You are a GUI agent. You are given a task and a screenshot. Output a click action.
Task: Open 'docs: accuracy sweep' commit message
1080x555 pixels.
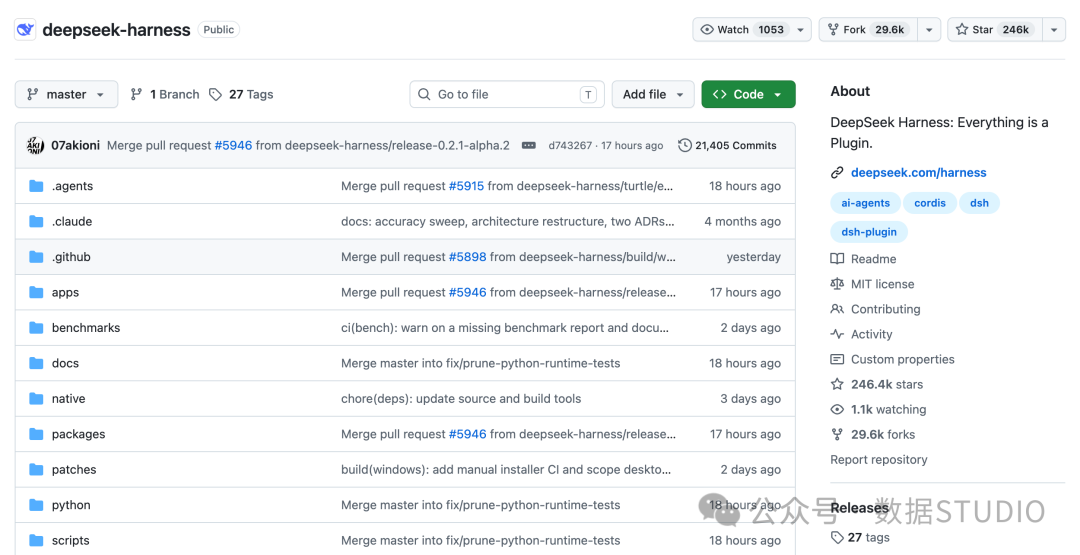508,221
